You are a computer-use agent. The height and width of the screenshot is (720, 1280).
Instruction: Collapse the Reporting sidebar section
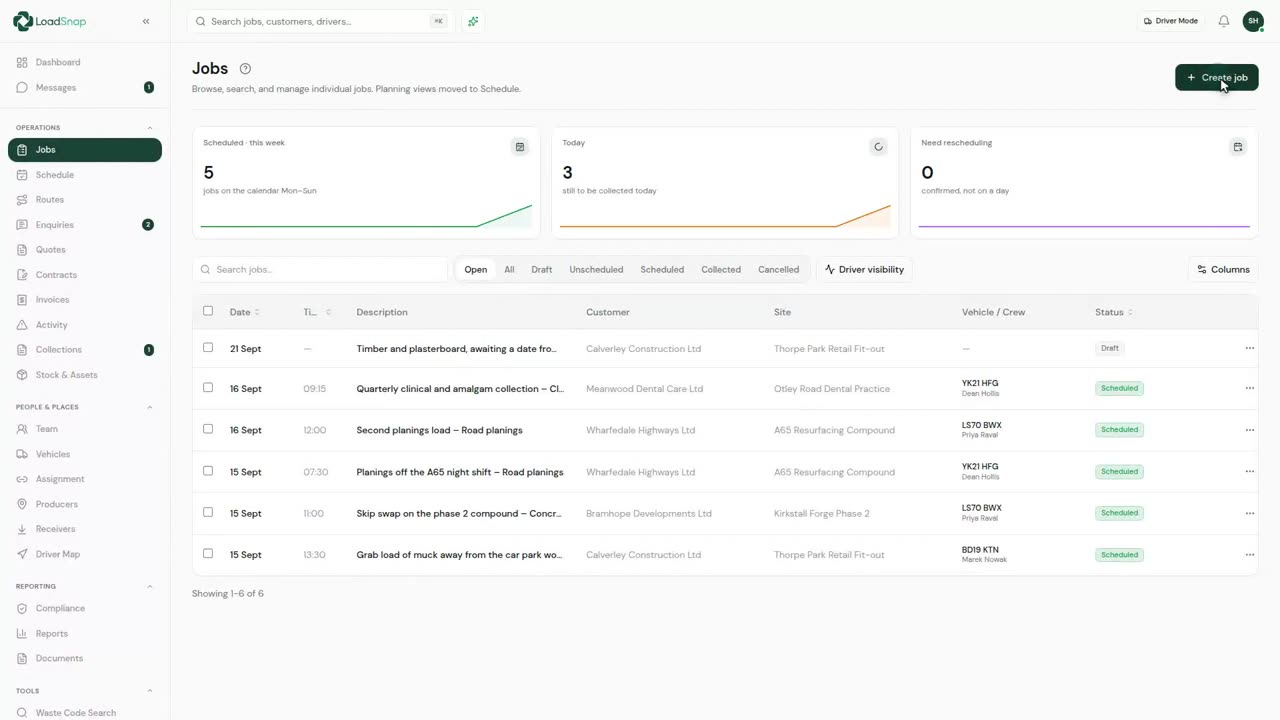point(150,586)
